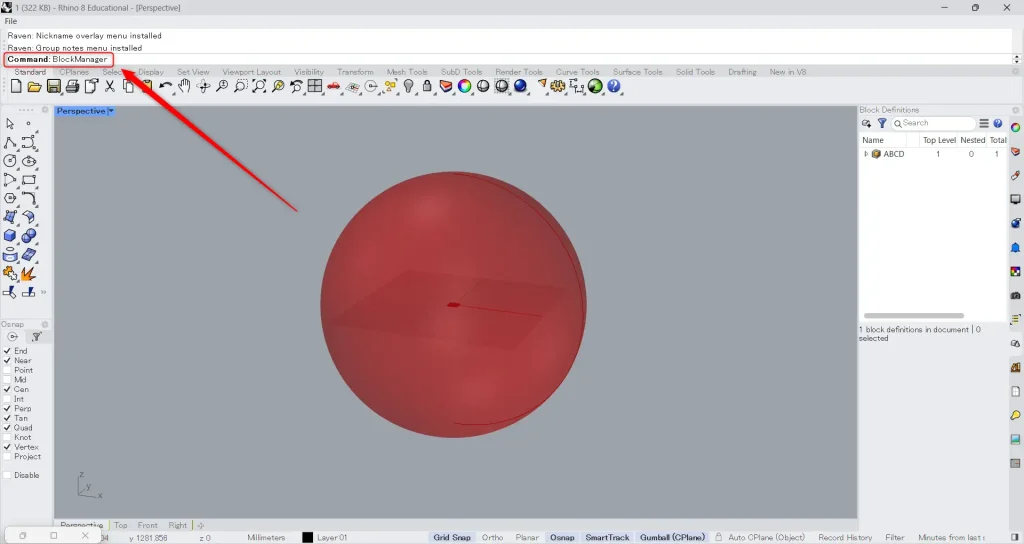1024x544 pixels.
Task: Click the Explode tool icon
Action: 29,274
